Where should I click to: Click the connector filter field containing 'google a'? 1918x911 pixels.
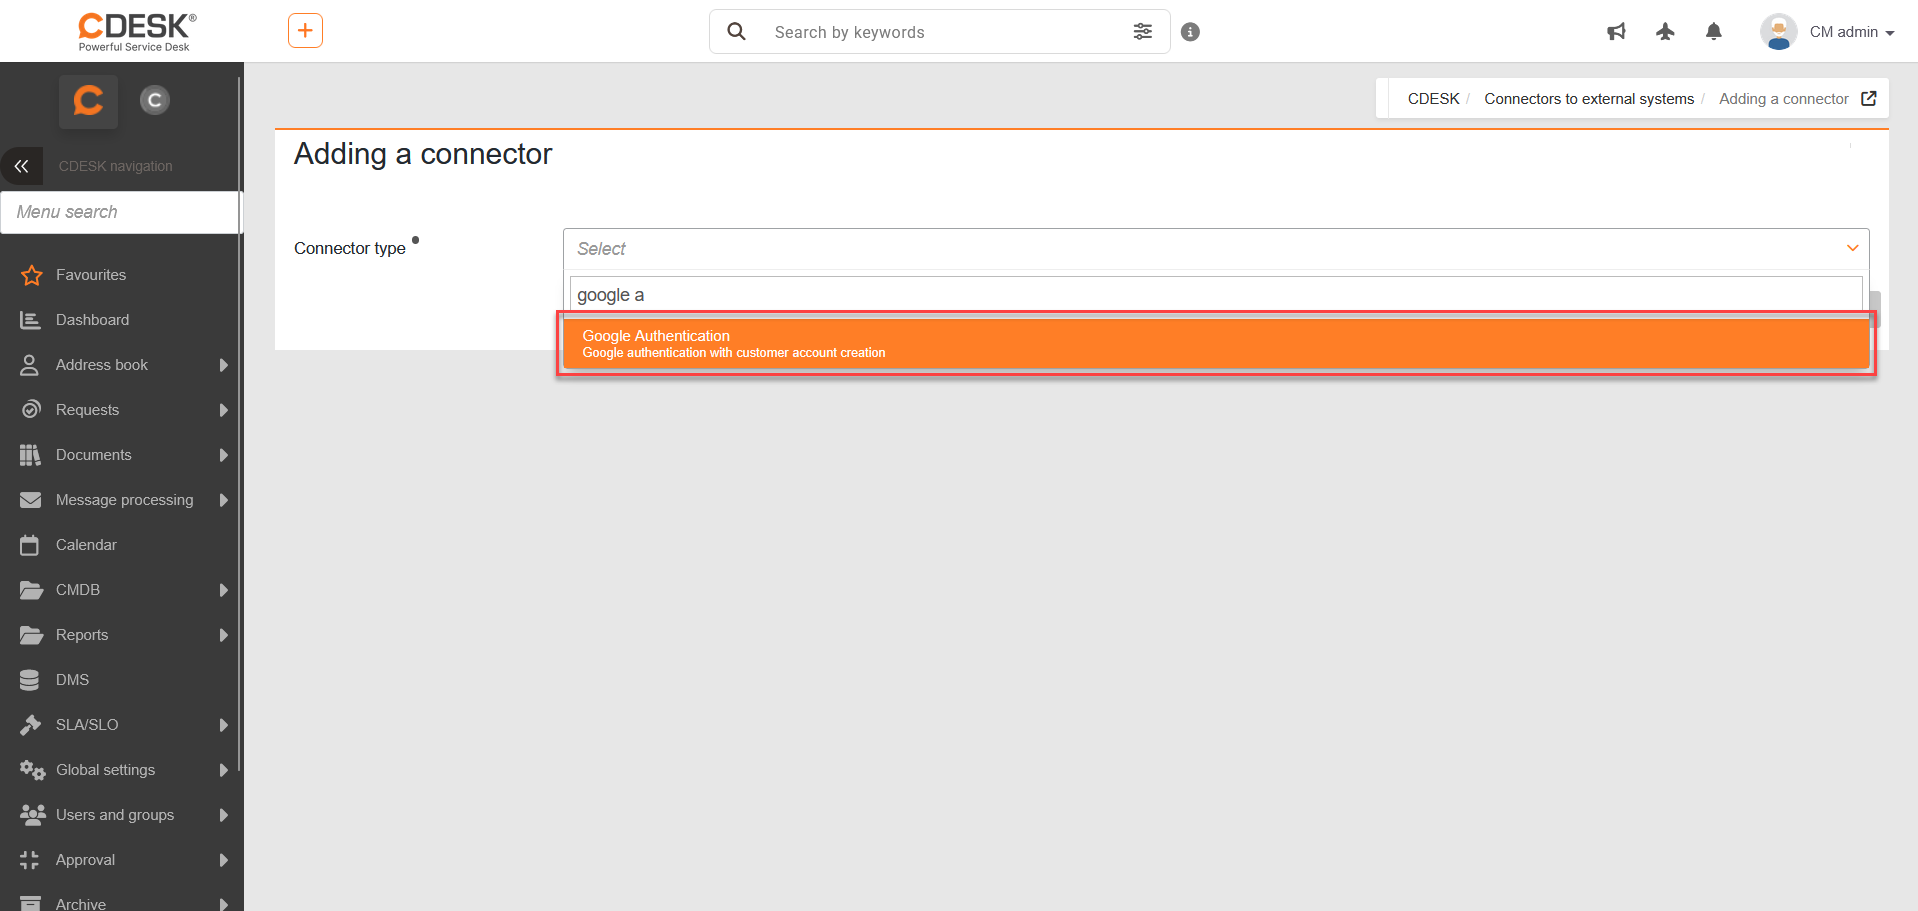tap(1216, 295)
